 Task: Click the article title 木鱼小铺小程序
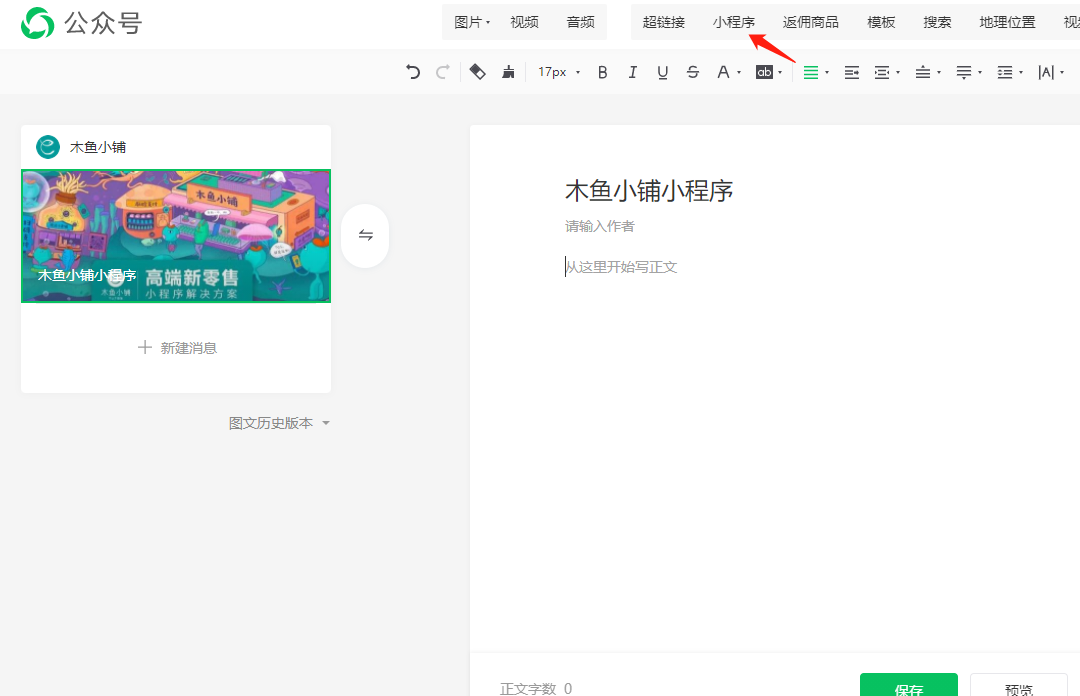click(x=649, y=191)
